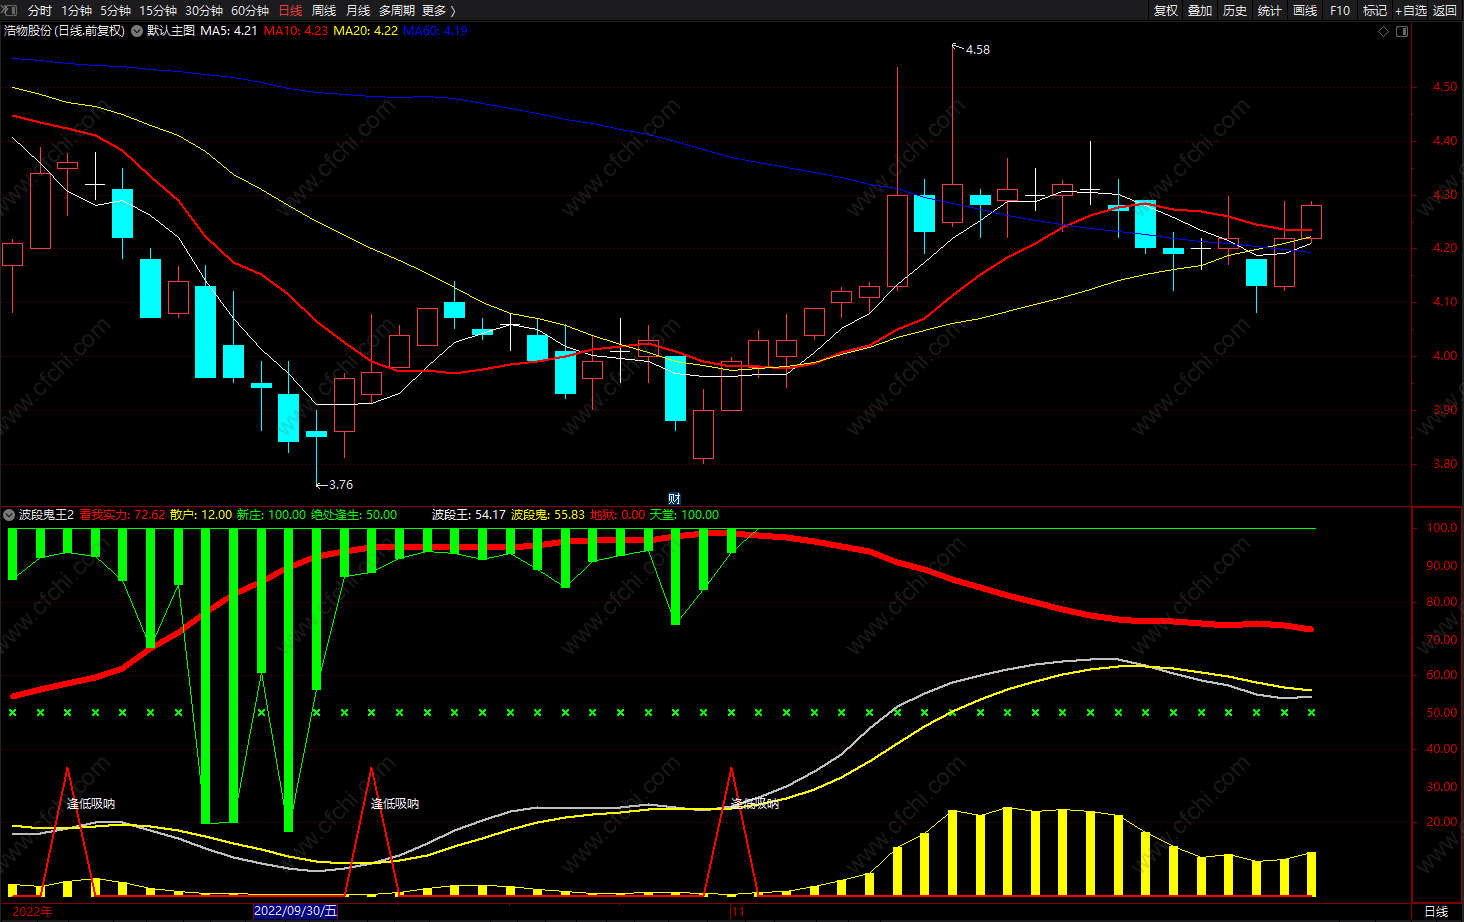Click the 2022/09/30/五 date marker
This screenshot has height=922, width=1464.
pyautogui.click(x=296, y=911)
